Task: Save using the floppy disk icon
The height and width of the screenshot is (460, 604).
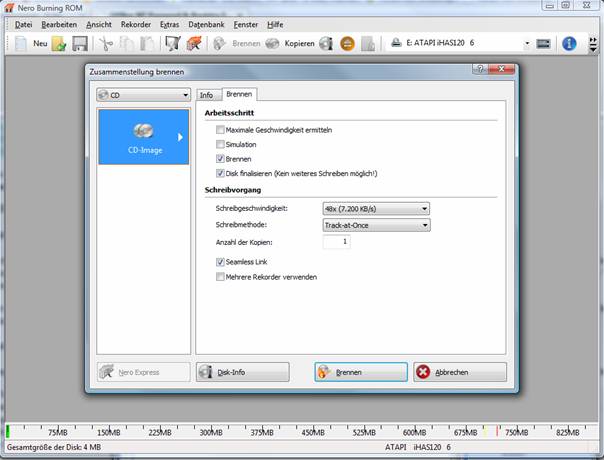Action: [80, 44]
